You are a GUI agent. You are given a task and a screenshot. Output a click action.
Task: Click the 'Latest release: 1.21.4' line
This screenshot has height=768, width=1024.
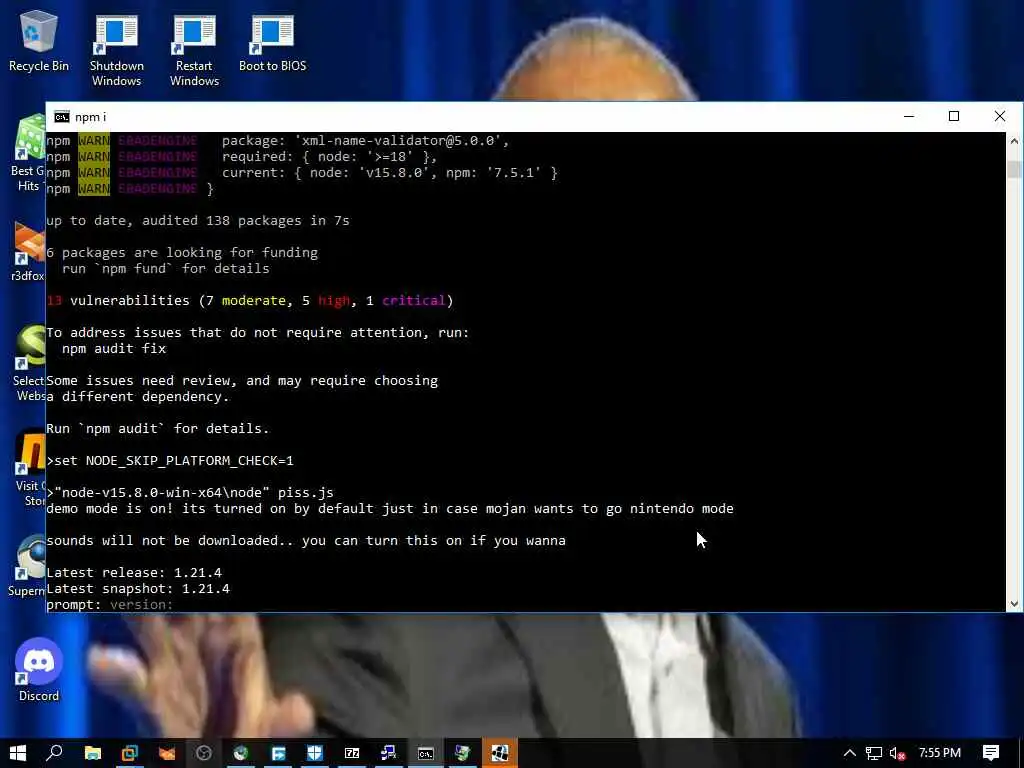[x=134, y=573]
